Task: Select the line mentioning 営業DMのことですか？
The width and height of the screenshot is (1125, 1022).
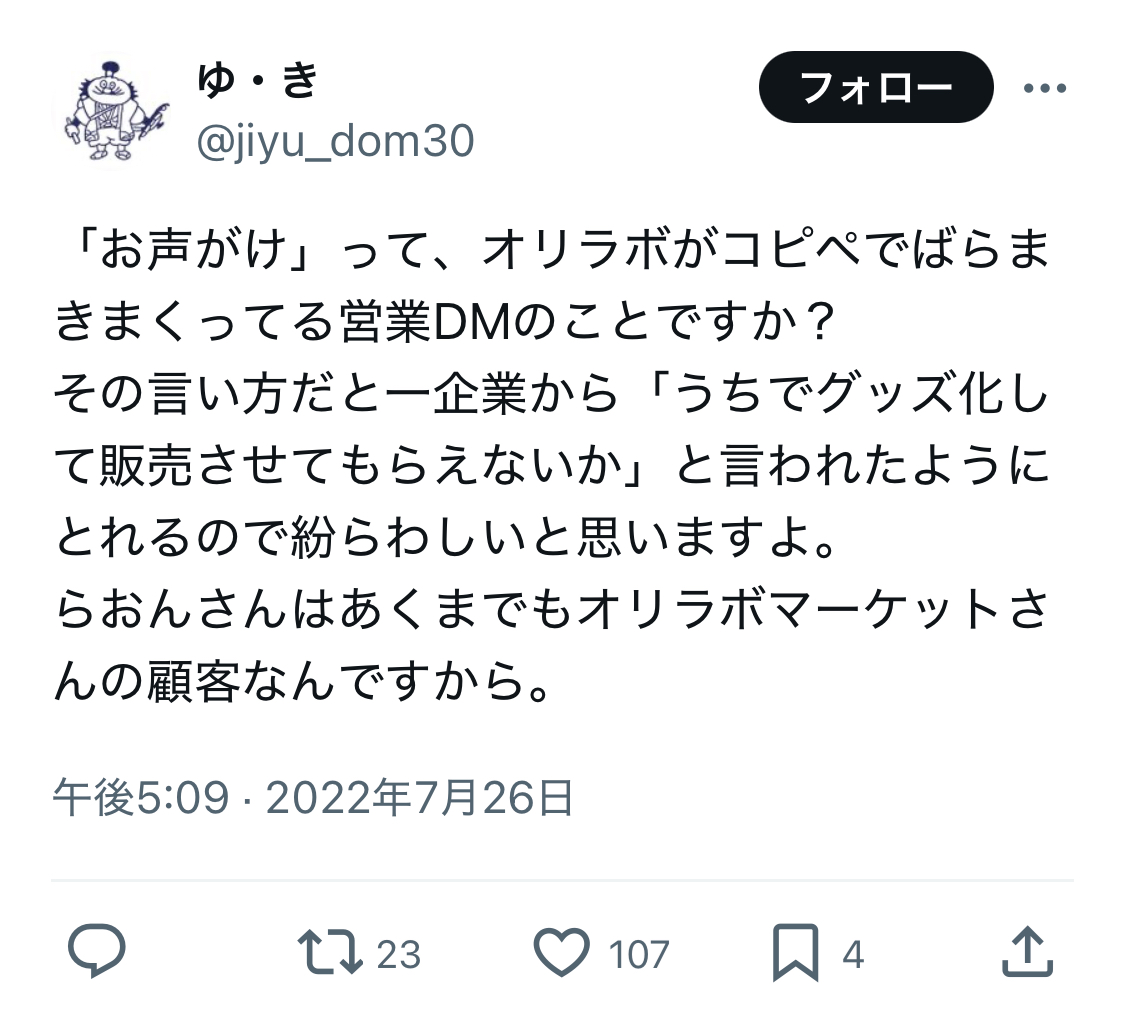Action: (x=445, y=322)
